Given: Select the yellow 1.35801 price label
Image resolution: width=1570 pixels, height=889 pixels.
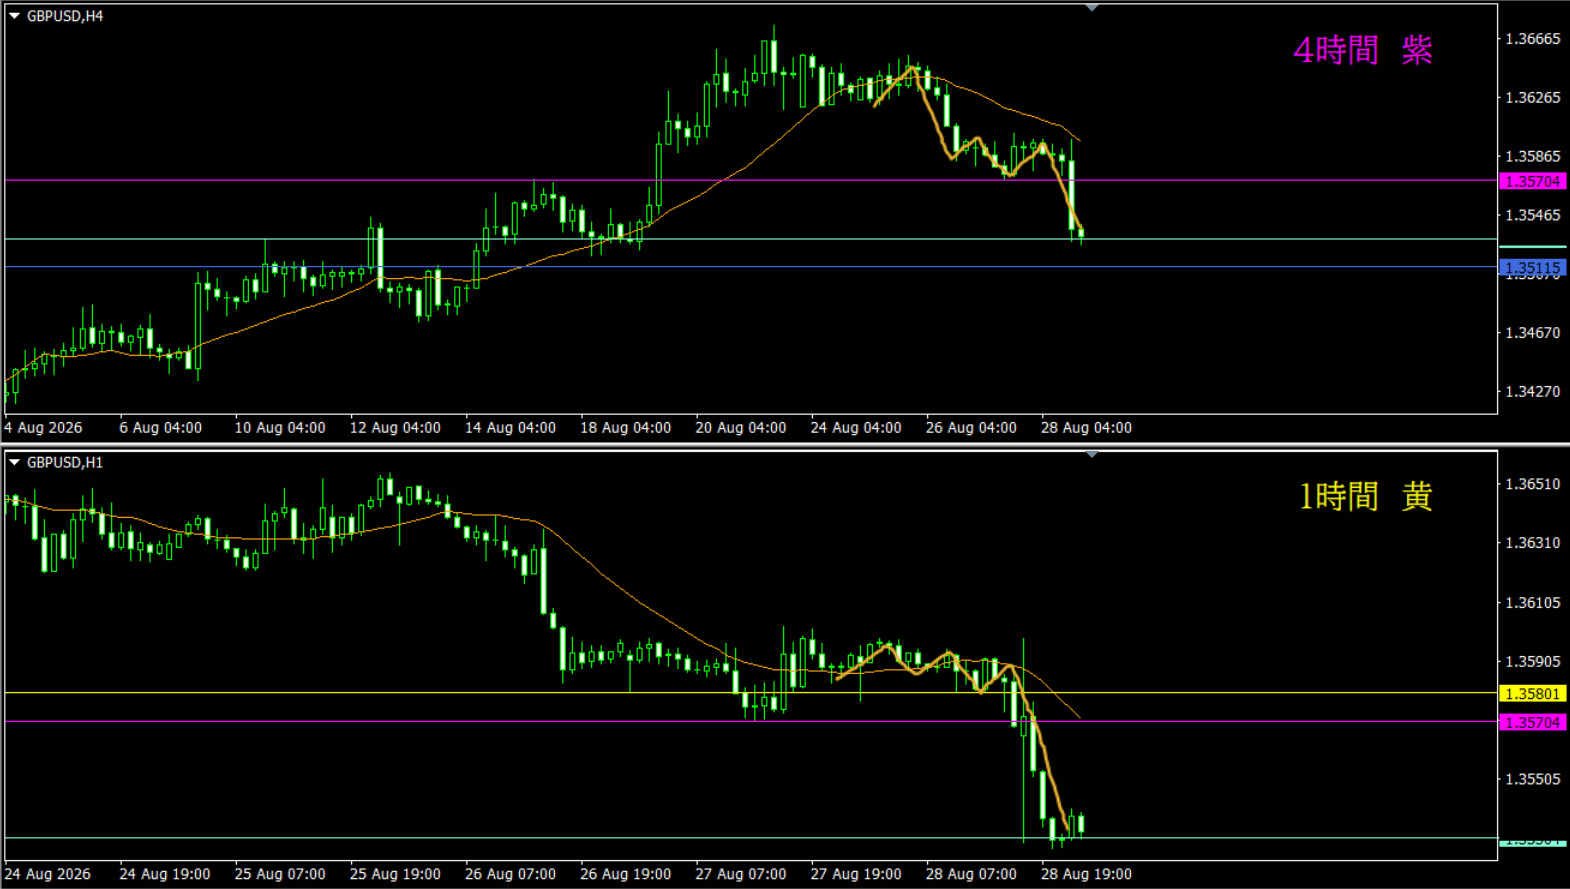Looking at the screenshot, I should pyautogui.click(x=1533, y=694).
